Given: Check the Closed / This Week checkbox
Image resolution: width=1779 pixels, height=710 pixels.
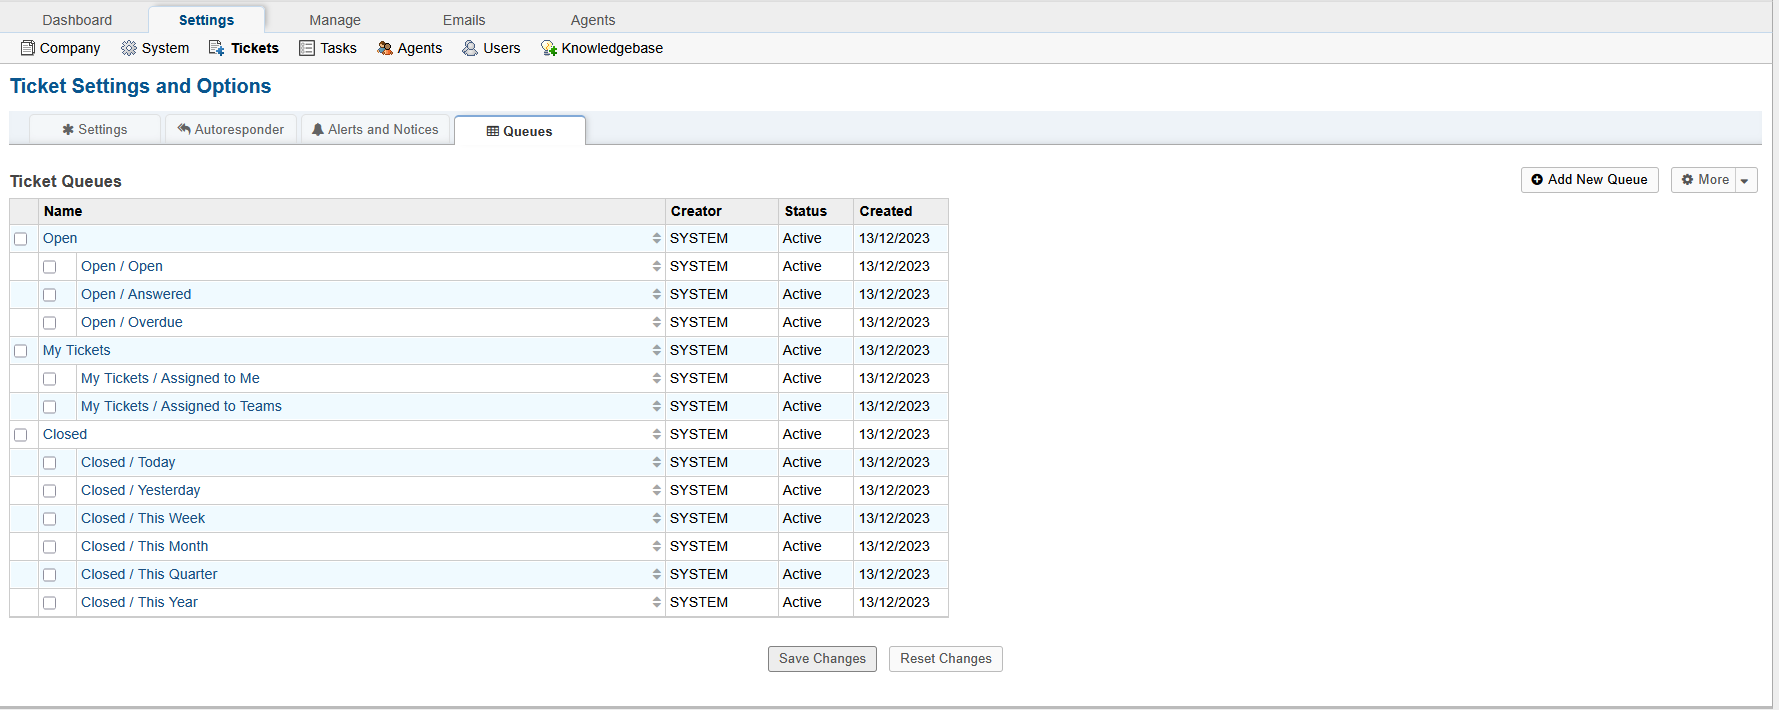Looking at the screenshot, I should [x=50, y=519].
